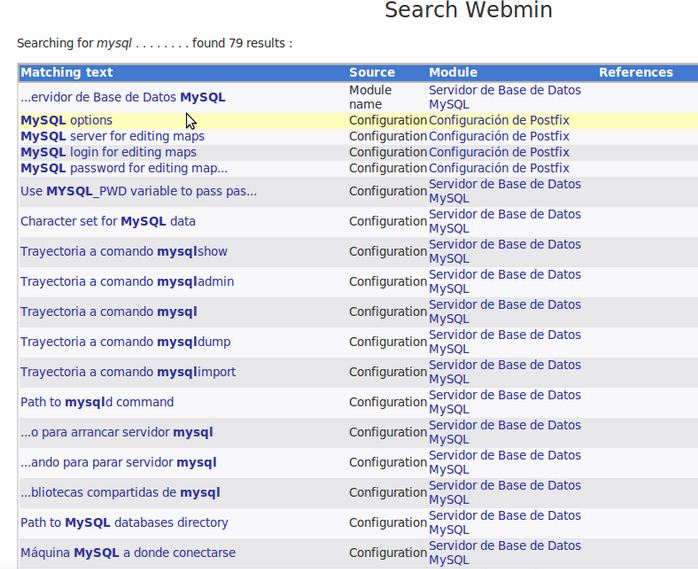Open 'Máquina MySQL a donde conectarse' result
698x569 pixels.
tap(128, 552)
